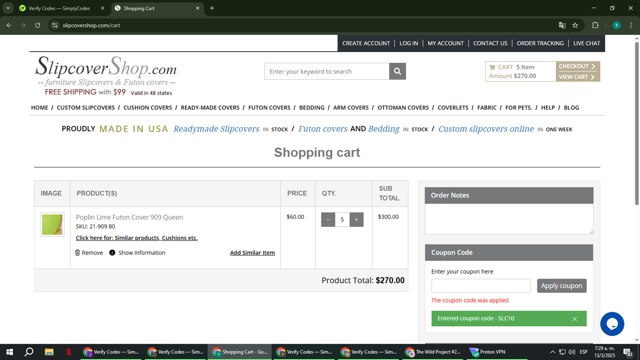The width and height of the screenshot is (640, 360).
Task: Open Chrome three-dot menu
Action: [631, 25]
